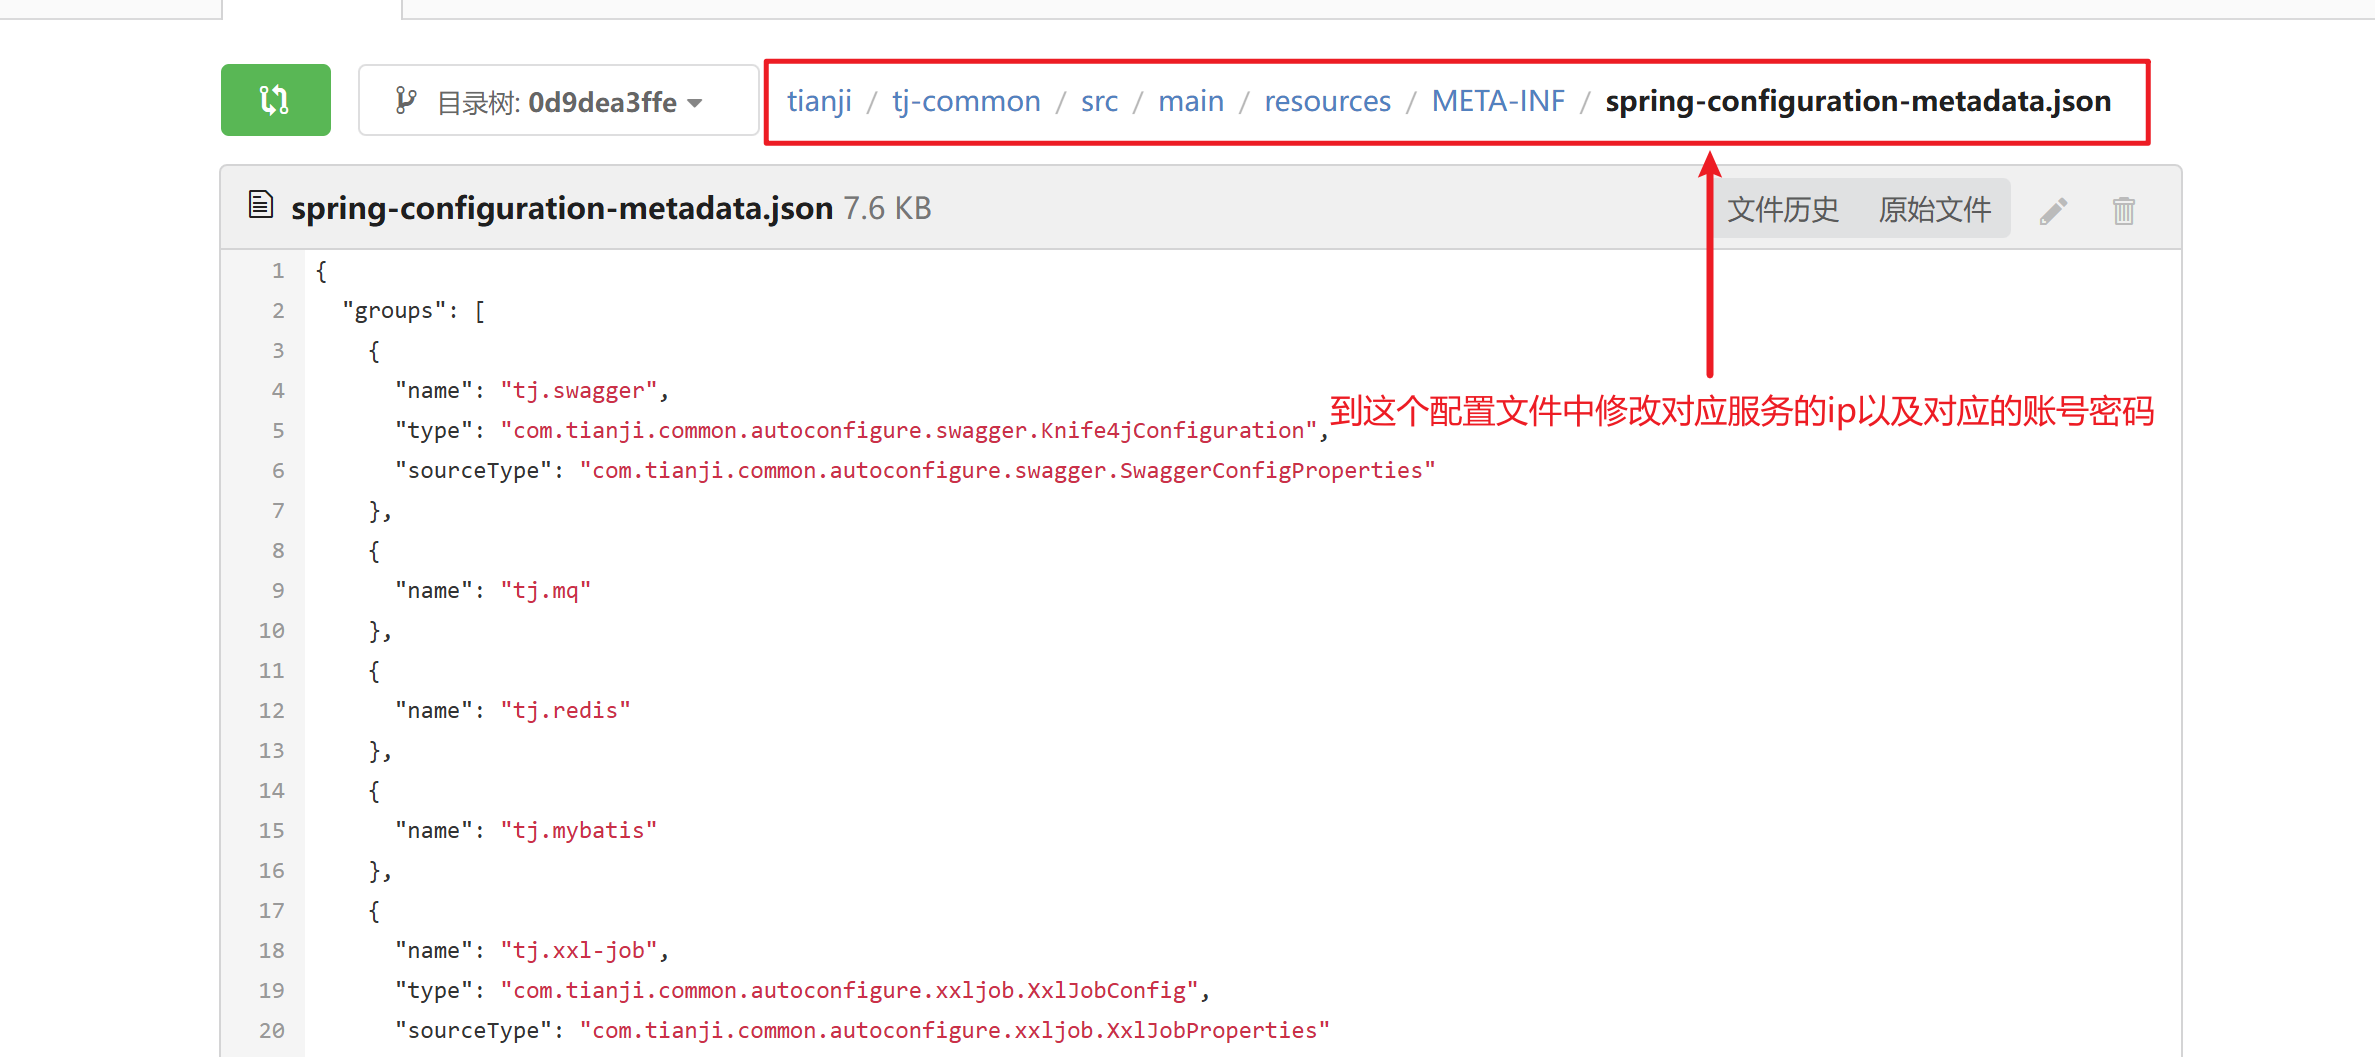Click the 7.6 KB file size text

(888, 208)
